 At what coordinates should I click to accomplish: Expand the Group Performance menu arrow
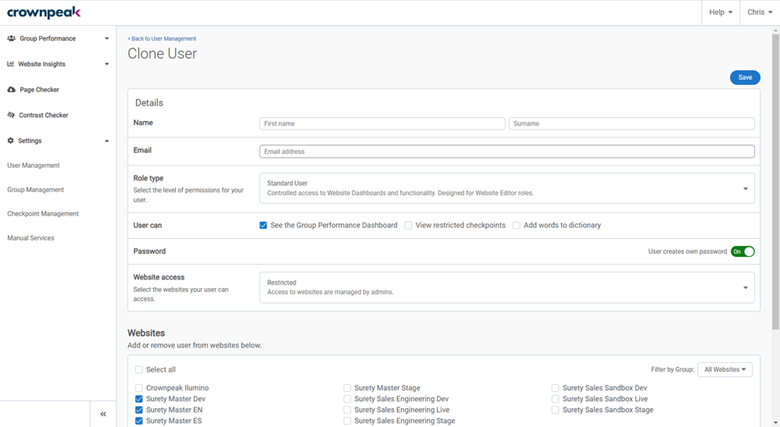click(x=106, y=38)
